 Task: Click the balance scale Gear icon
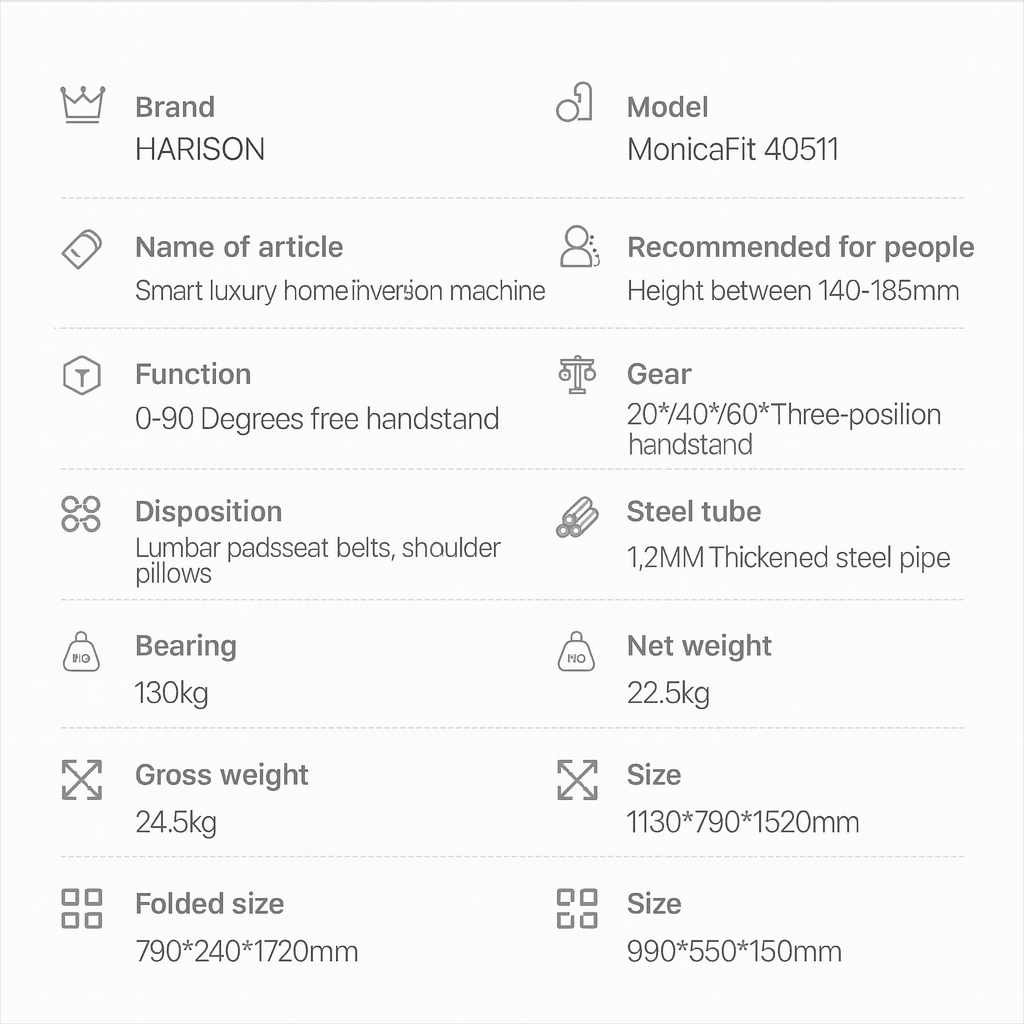(577, 375)
